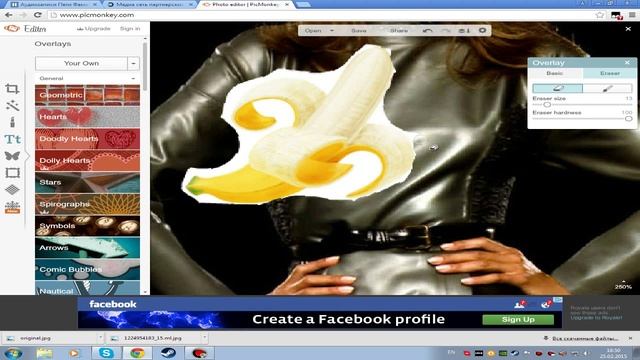Click the Upgrade link

[94, 29]
